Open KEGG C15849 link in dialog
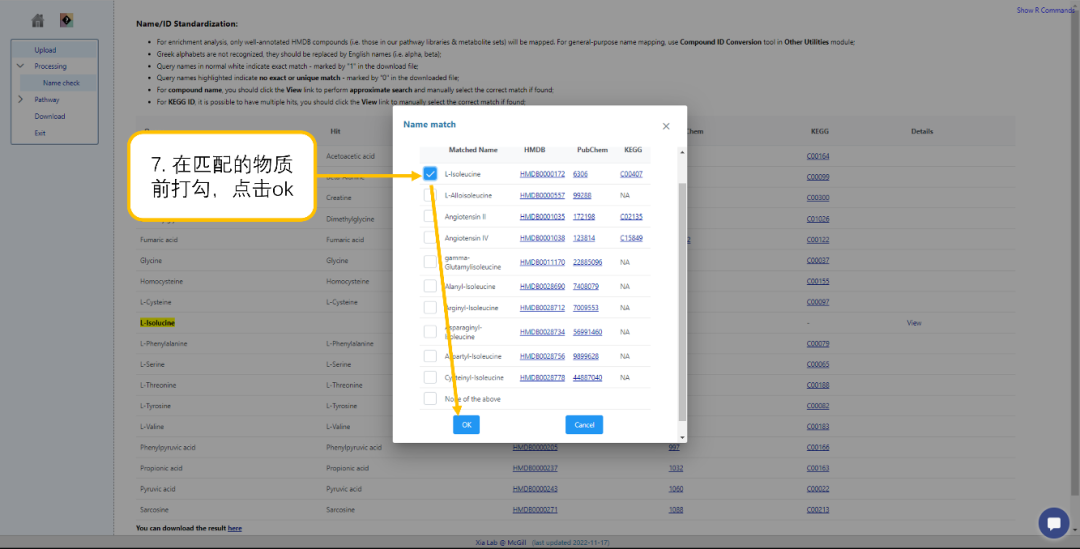The width and height of the screenshot is (1080, 549). 631,238
